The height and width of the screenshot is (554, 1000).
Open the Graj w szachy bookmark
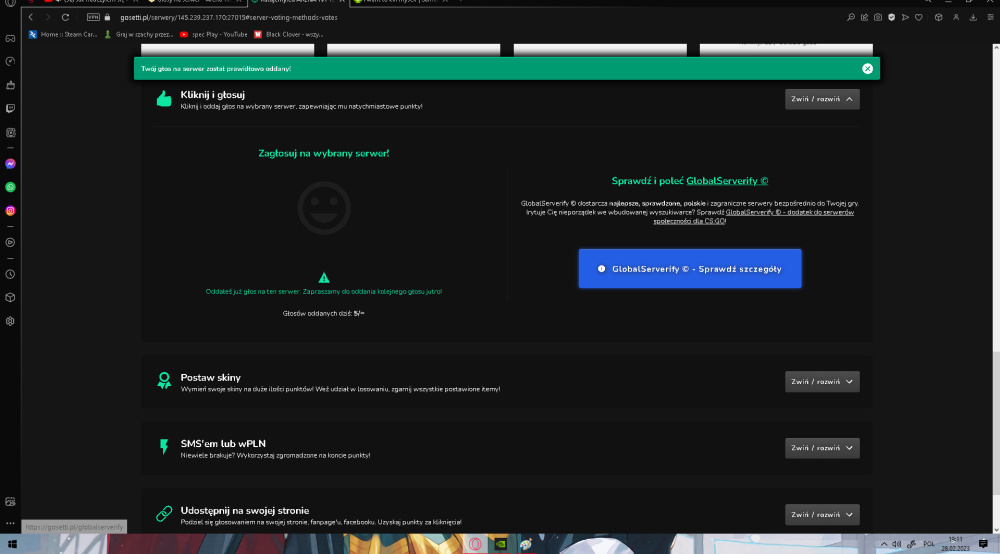pyautogui.click(x=138, y=34)
